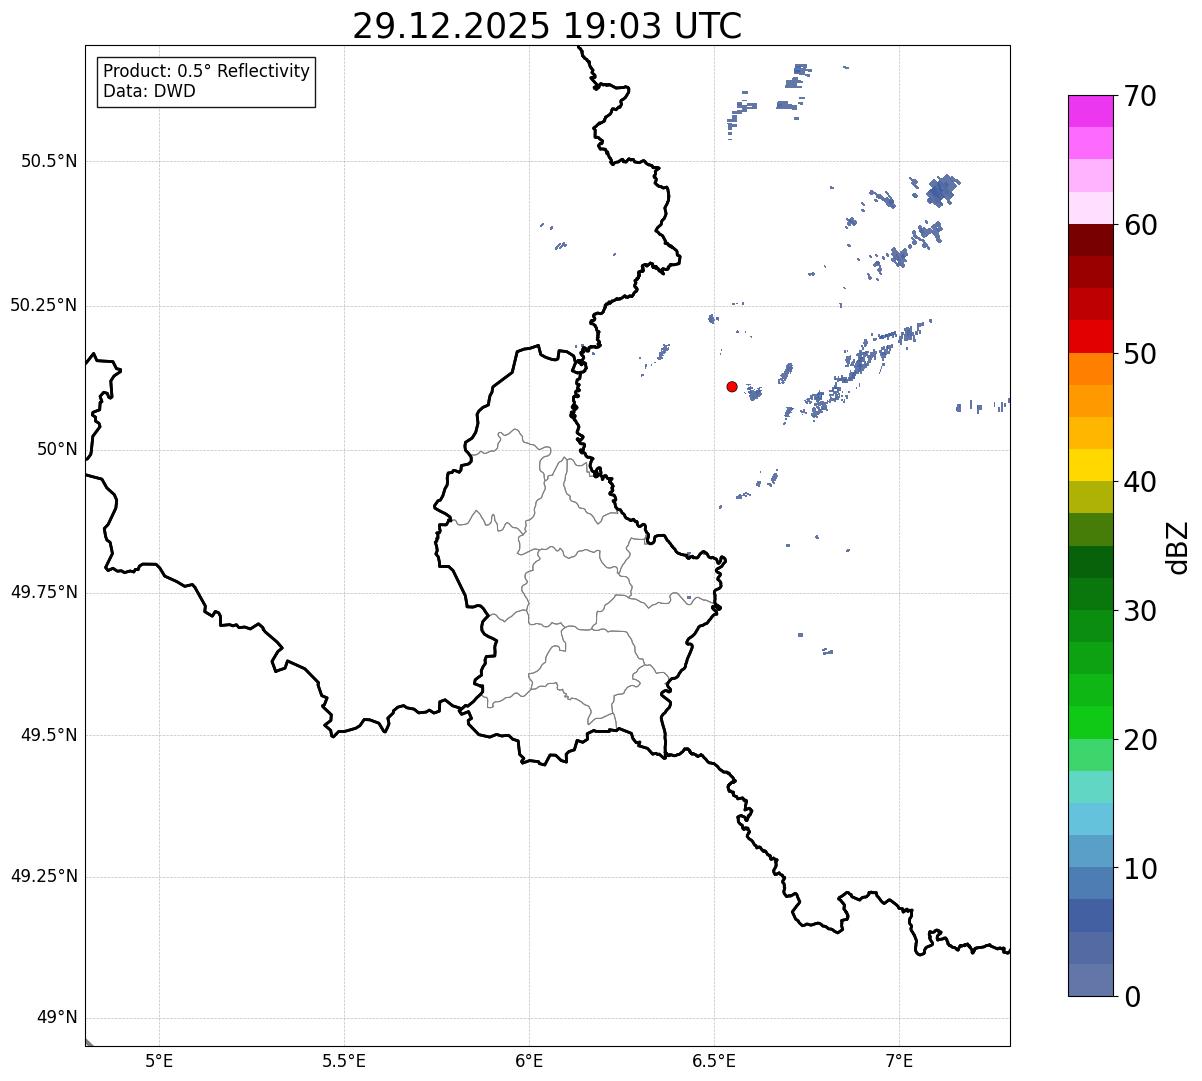The height and width of the screenshot is (1081, 1202).
Task: Click the colorbar tick label 20
Action: 1140,740
